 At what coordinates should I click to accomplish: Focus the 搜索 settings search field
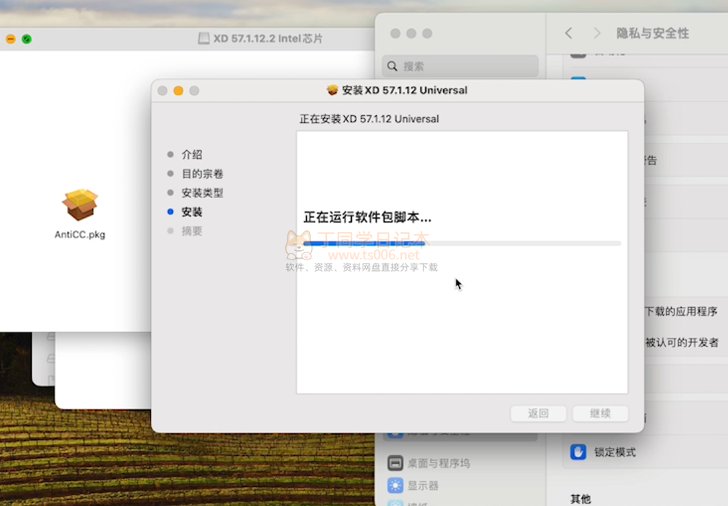(460, 67)
